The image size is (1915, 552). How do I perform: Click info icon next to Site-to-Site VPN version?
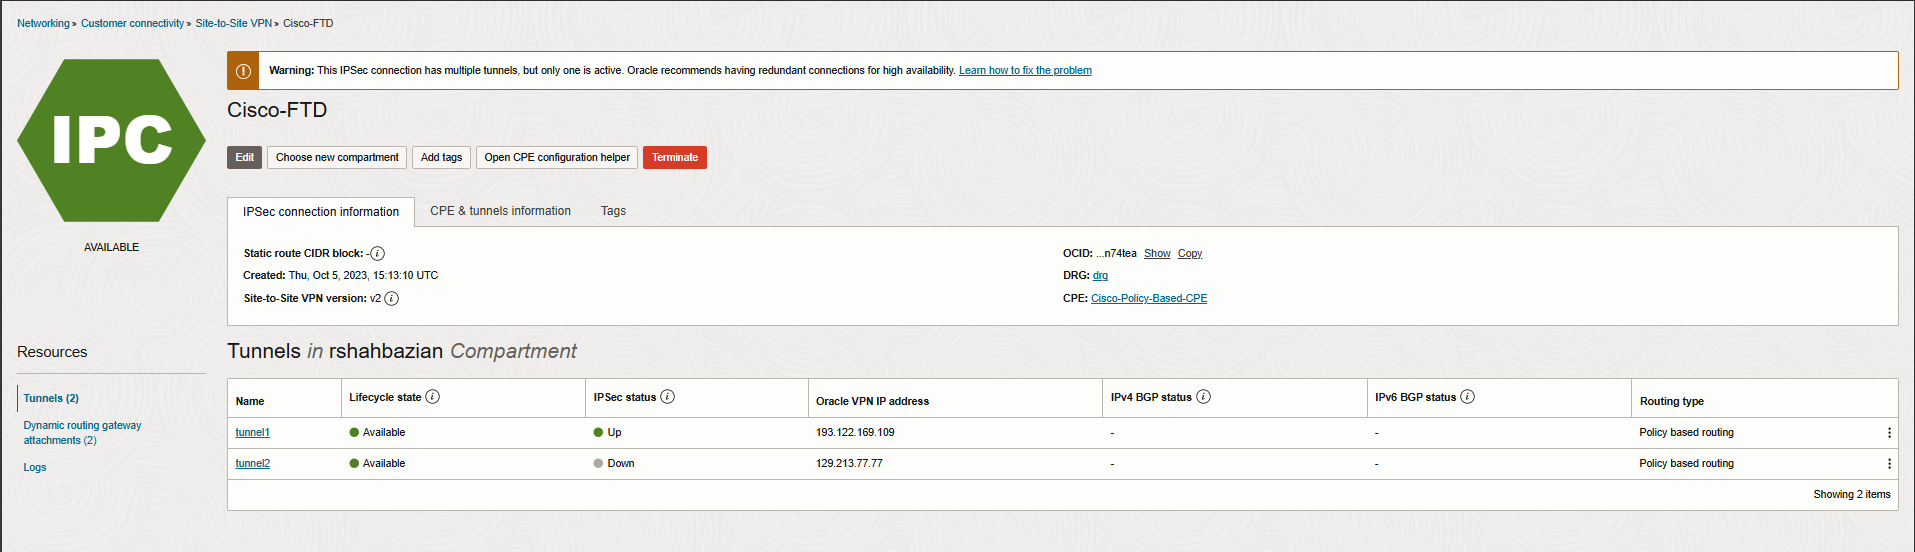(x=392, y=299)
